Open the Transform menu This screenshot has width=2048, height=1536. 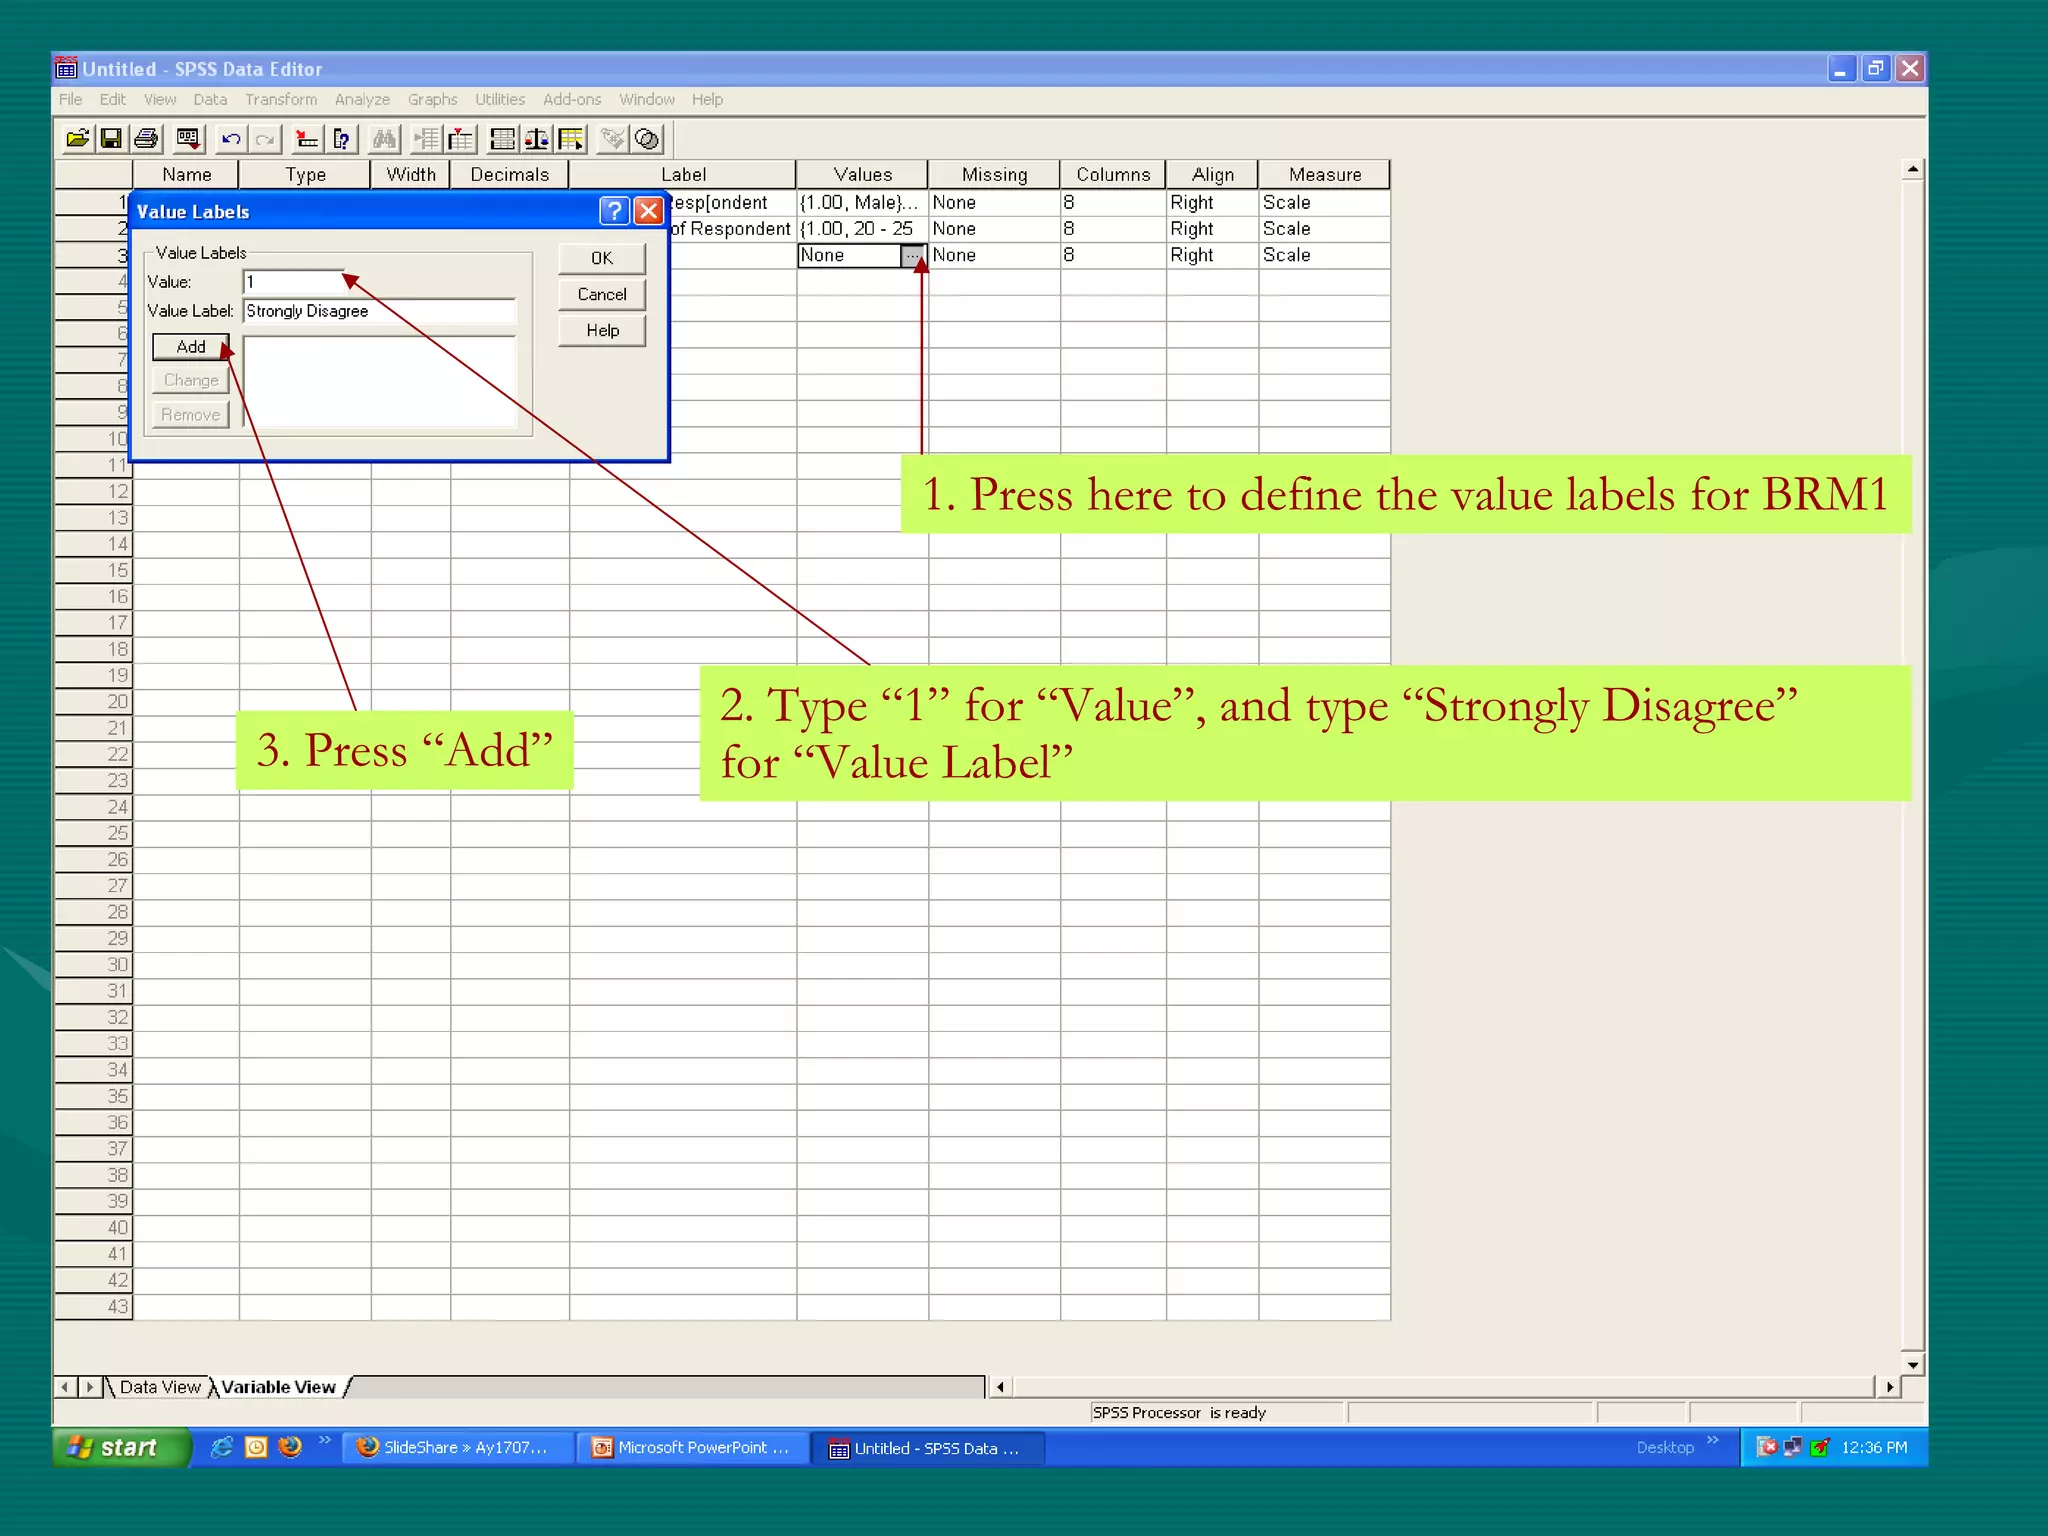pyautogui.click(x=281, y=100)
